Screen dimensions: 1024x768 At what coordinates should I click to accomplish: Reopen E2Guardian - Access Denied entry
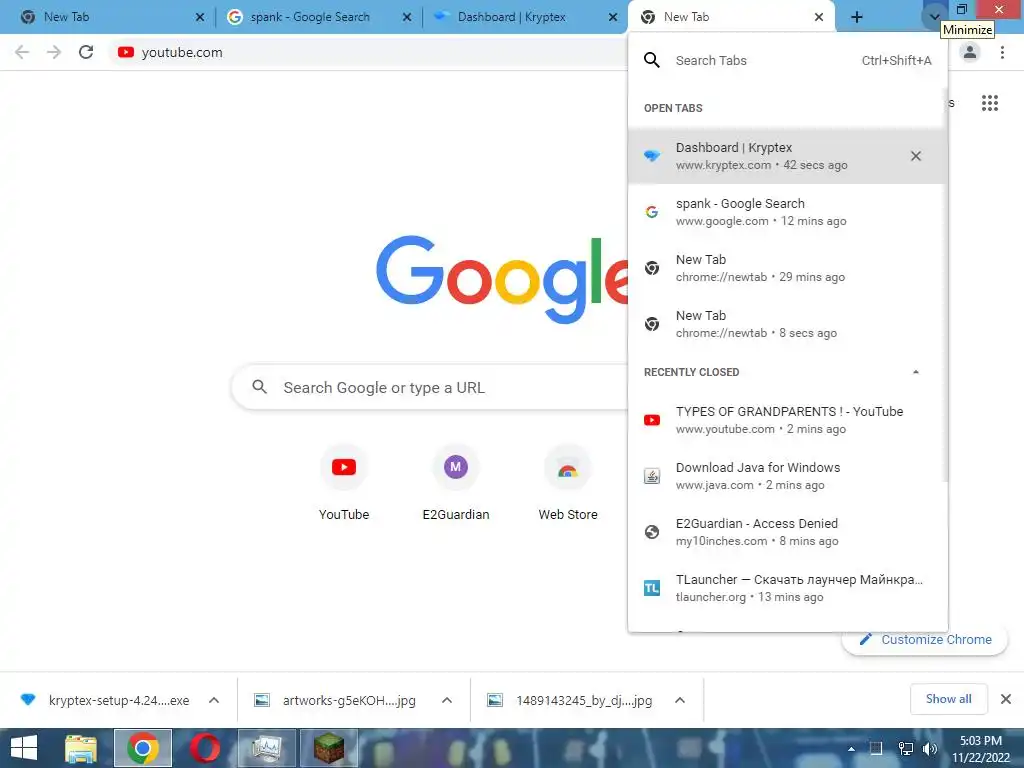(786, 532)
